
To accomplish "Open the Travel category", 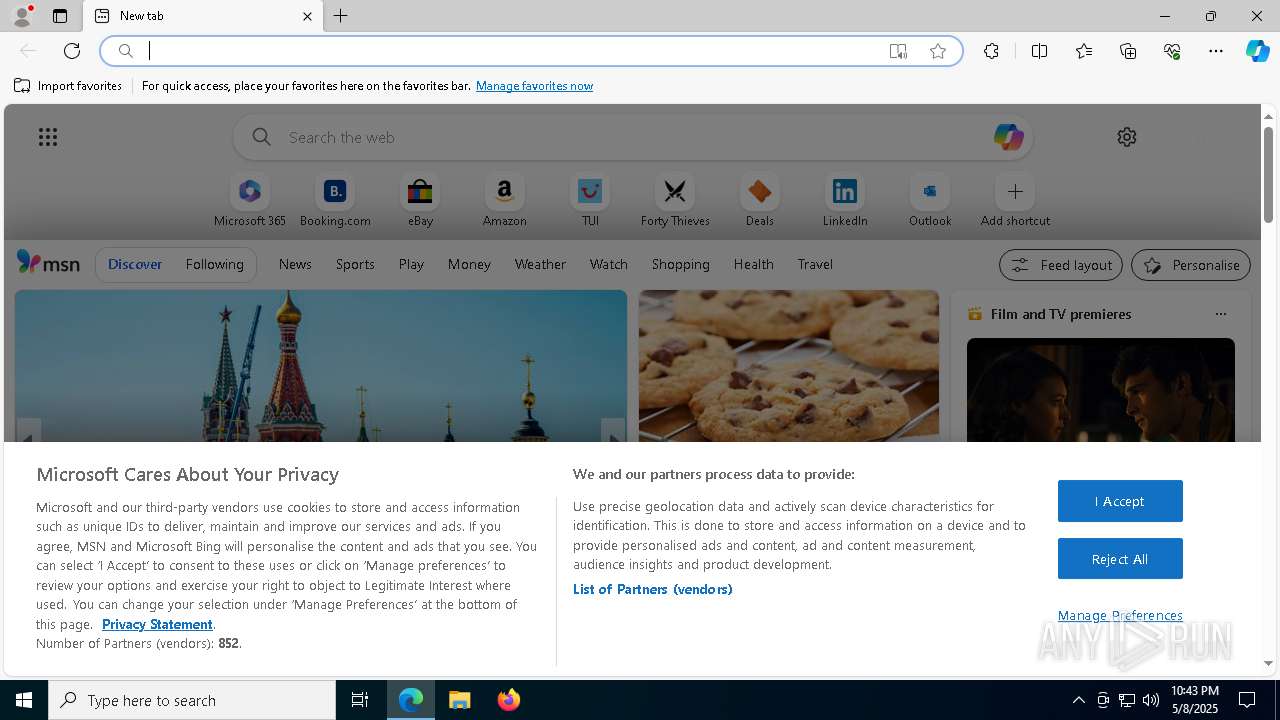I will pos(815,264).
